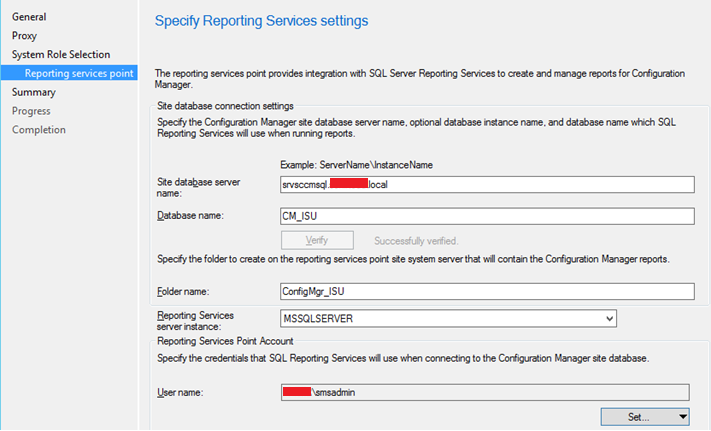
Task: Select Reporting services point step
Action: [69, 73]
